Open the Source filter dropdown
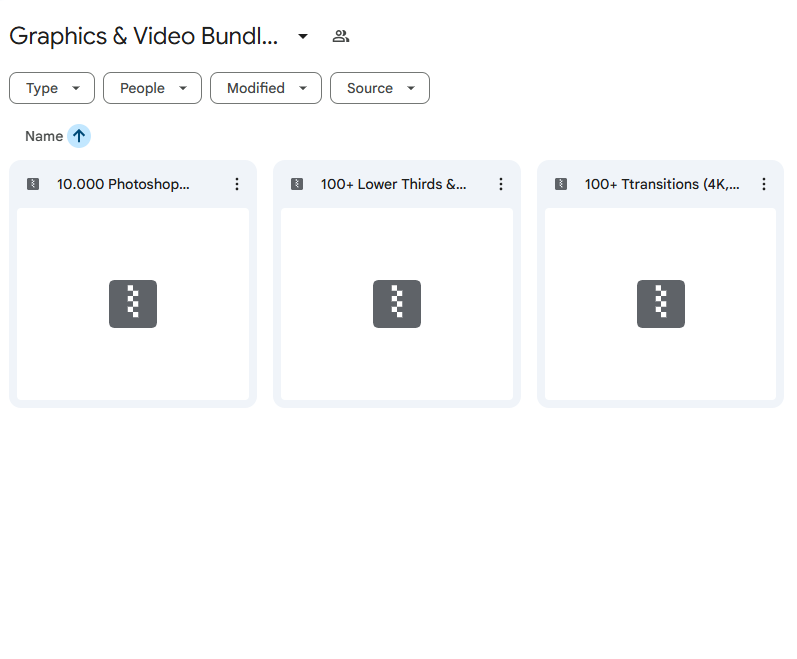This screenshot has width=797, height=659. (x=380, y=88)
